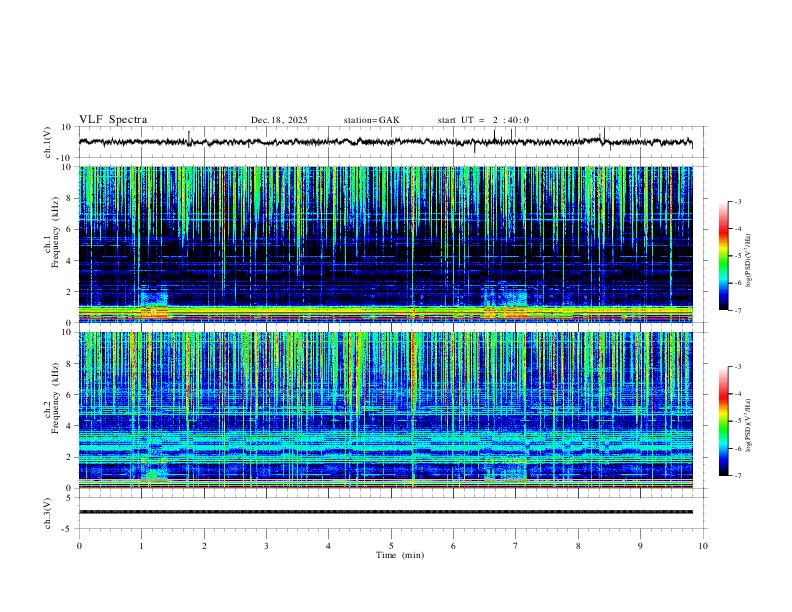Click the ch.1 spectrogram plot area
This screenshot has width=792, height=612.
tap(386, 244)
